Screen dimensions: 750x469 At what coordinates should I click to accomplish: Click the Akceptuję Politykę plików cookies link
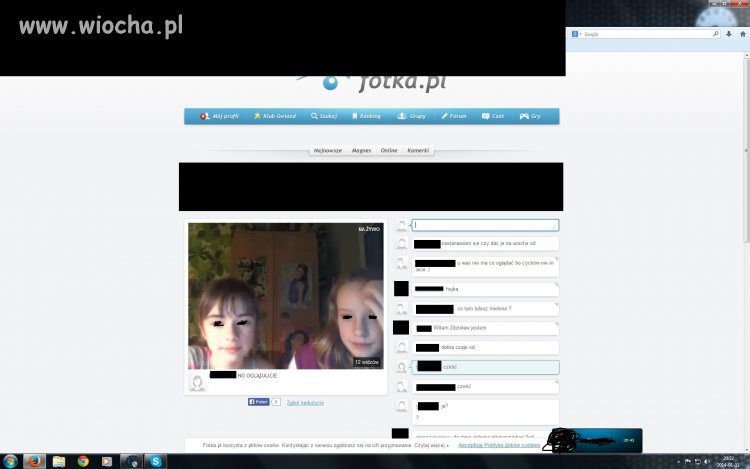coord(499,445)
